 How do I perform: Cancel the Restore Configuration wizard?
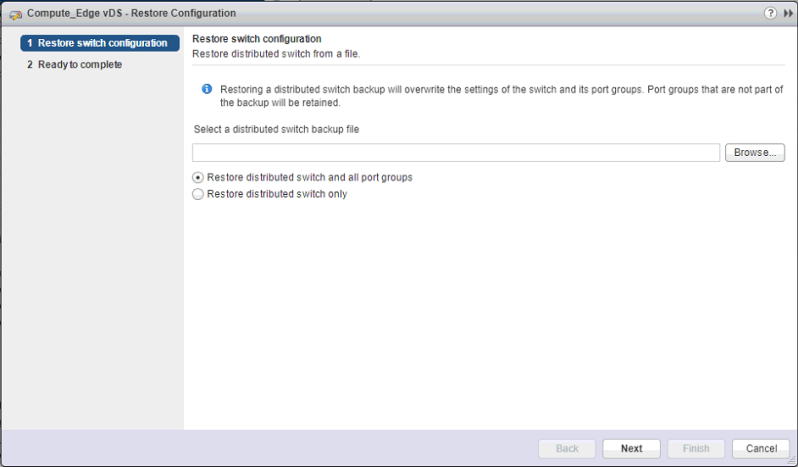(761, 448)
